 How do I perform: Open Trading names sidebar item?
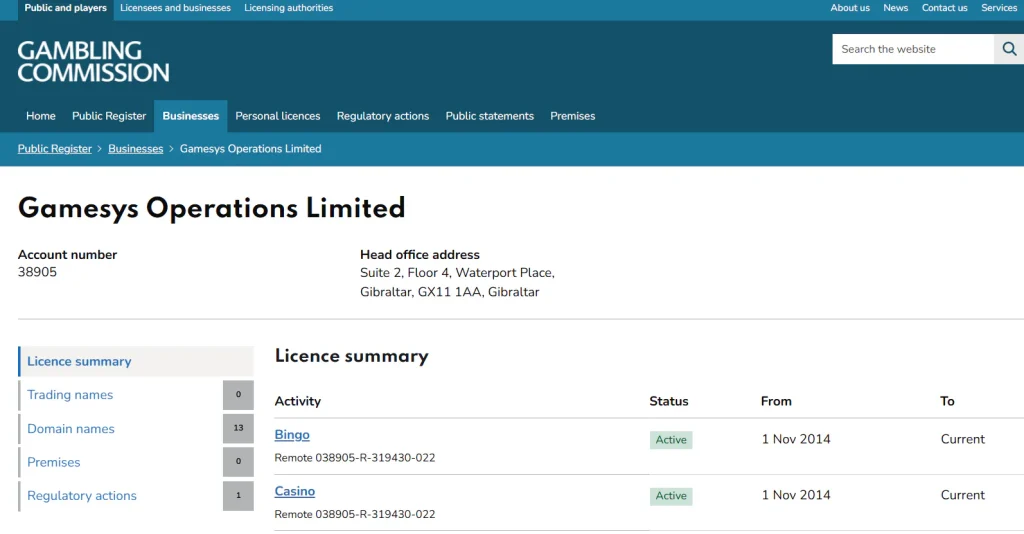[136, 395]
